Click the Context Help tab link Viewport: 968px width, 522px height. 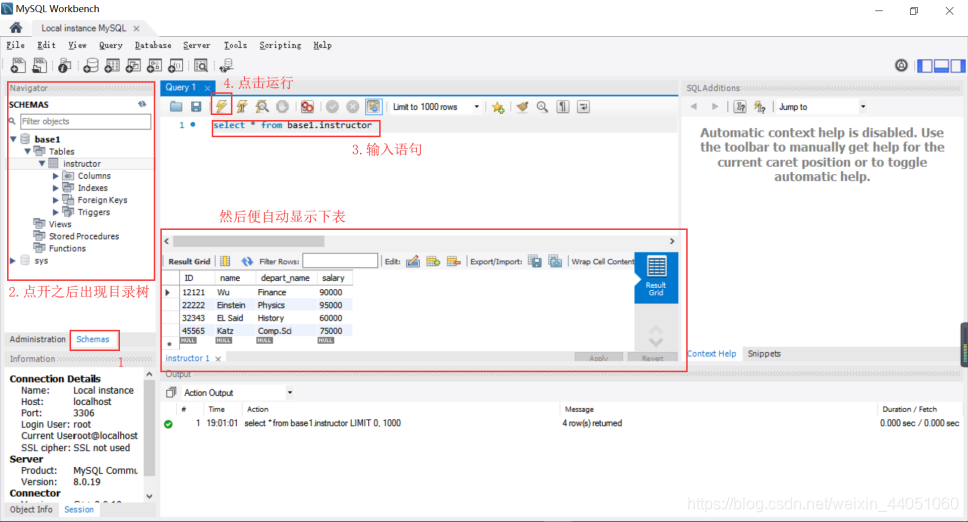point(712,354)
